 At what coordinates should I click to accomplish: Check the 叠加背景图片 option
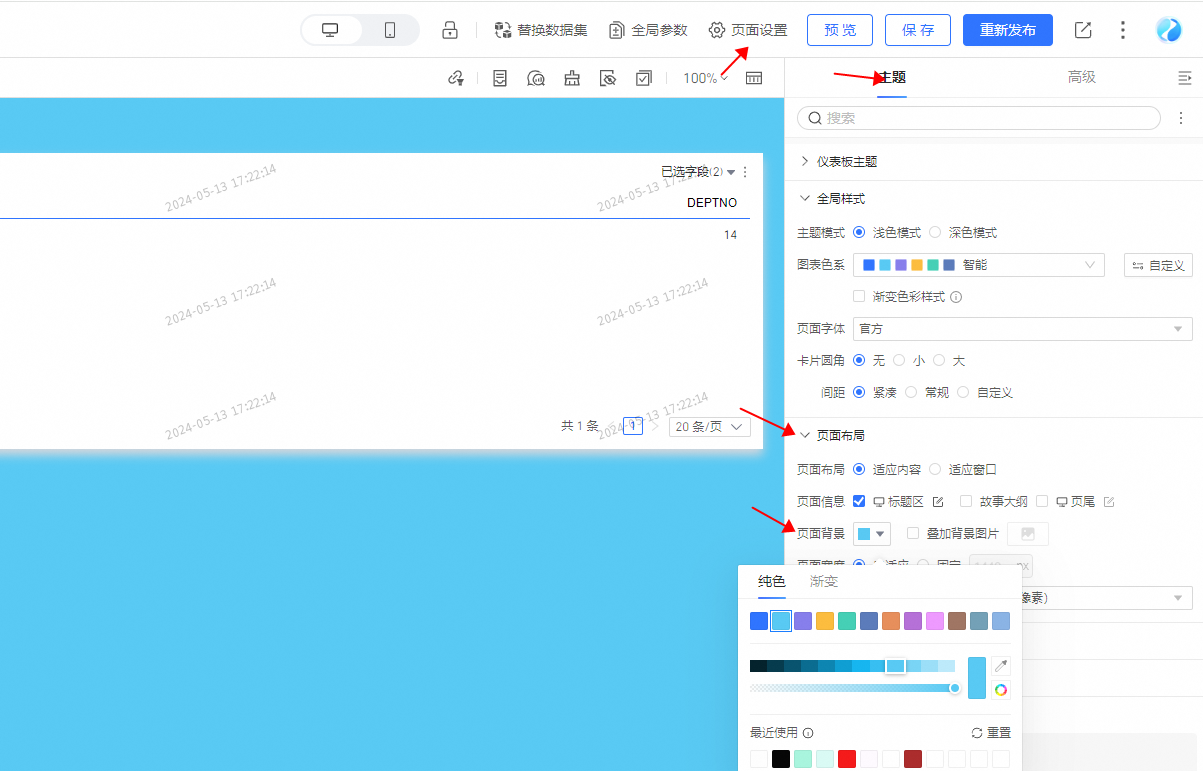[913, 534]
